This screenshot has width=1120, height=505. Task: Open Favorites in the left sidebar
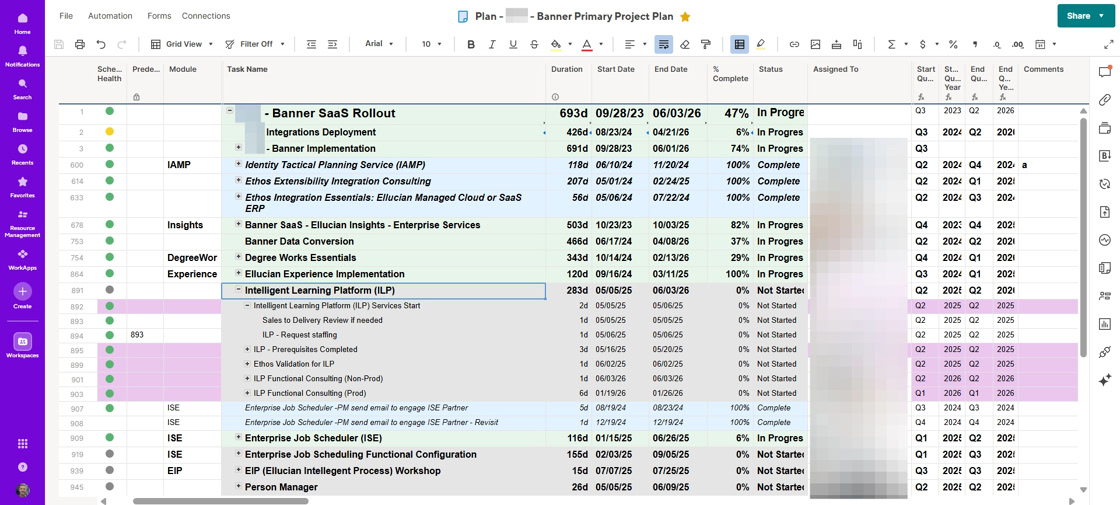22,186
